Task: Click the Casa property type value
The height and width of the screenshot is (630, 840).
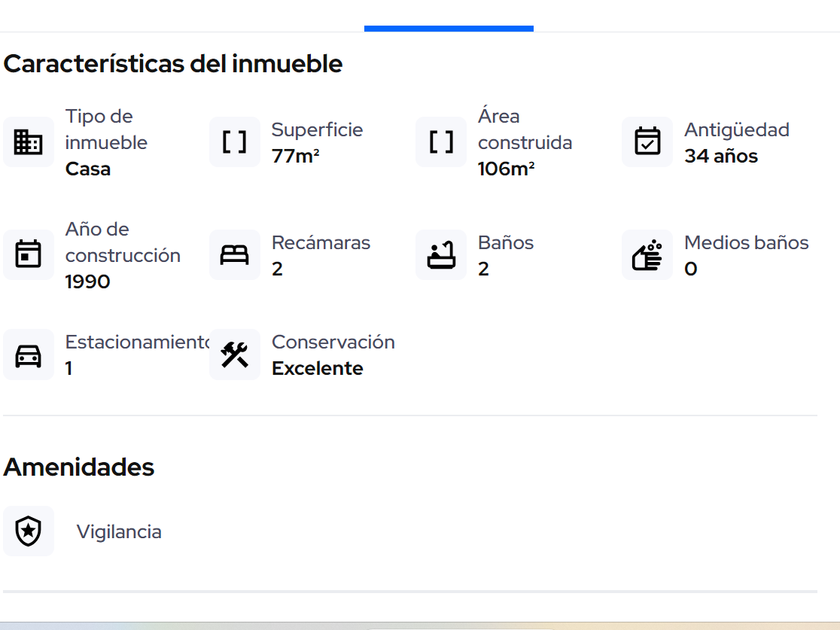Action: click(x=88, y=169)
